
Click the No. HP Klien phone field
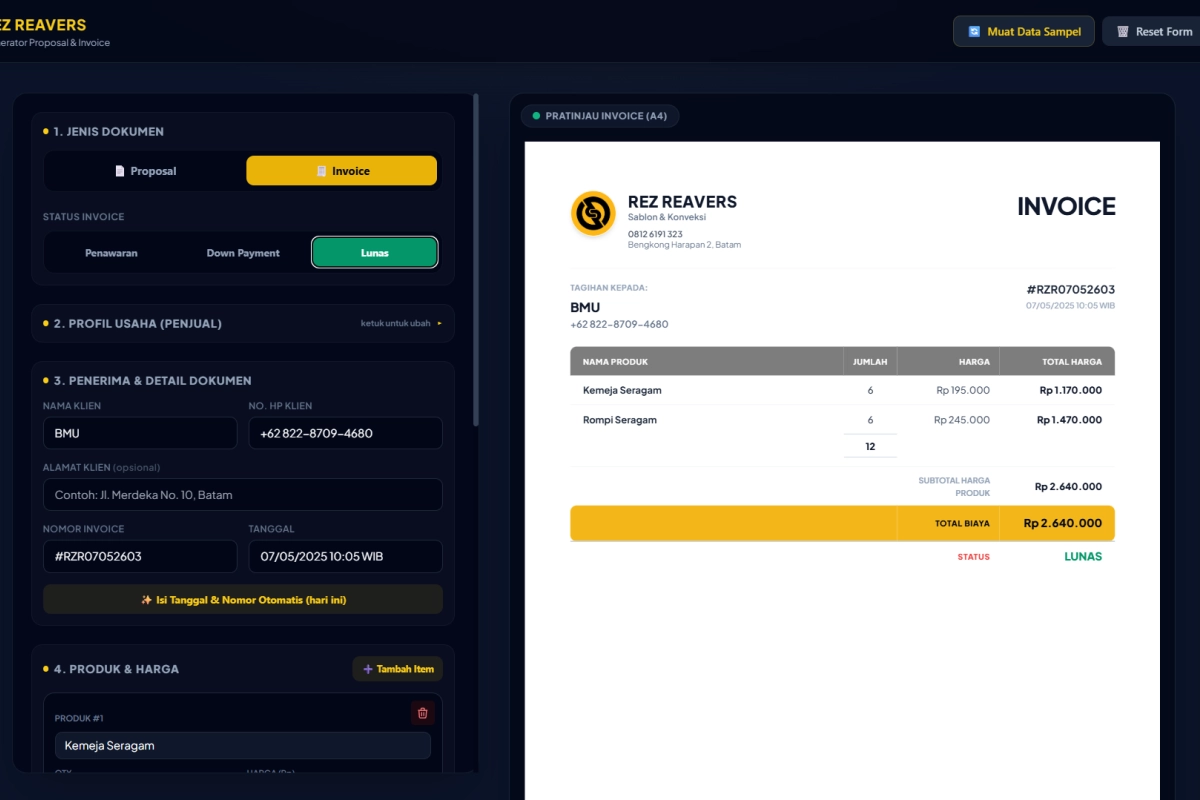[345, 434]
